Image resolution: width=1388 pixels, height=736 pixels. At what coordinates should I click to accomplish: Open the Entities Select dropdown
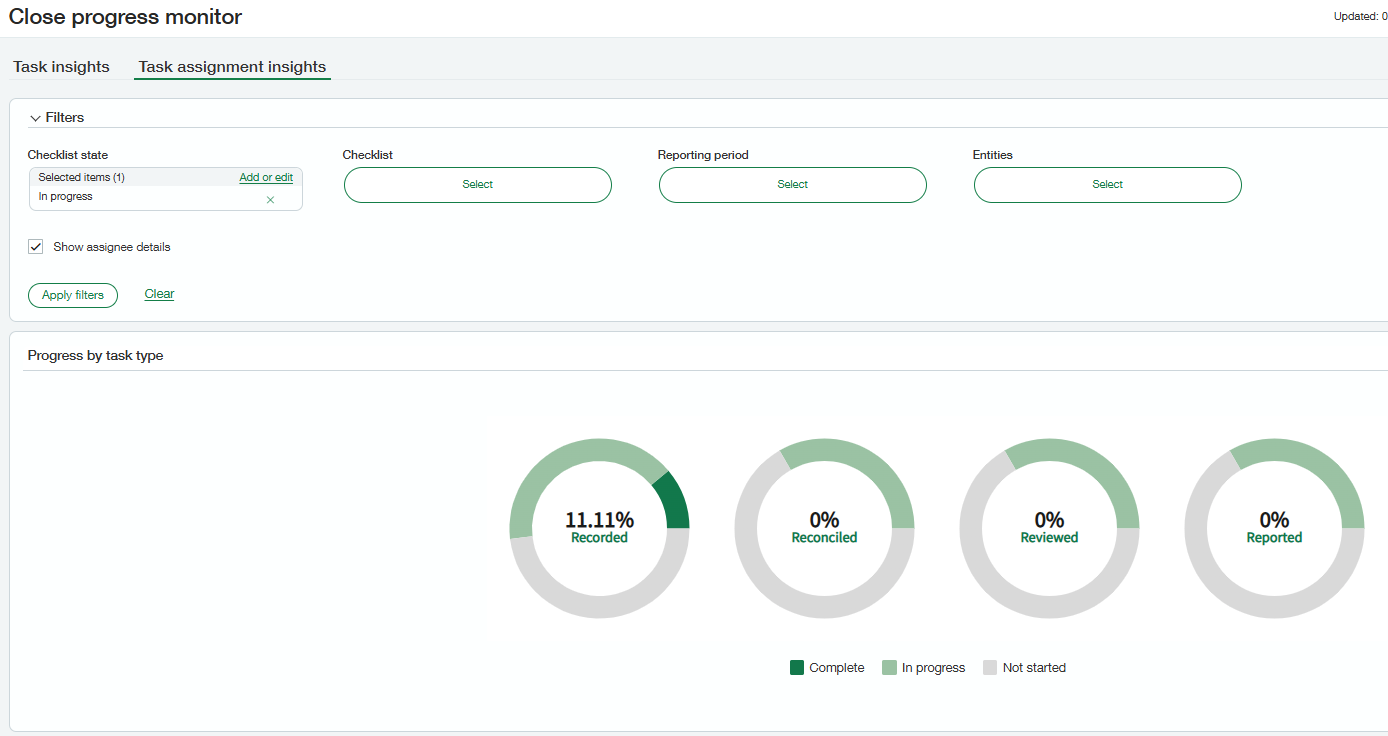(1108, 185)
